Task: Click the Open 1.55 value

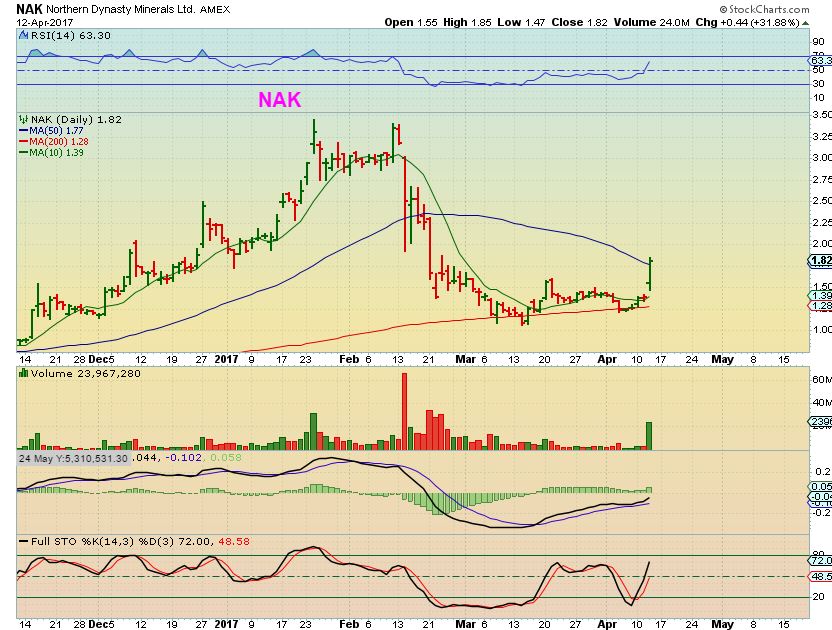Action: tap(411, 22)
